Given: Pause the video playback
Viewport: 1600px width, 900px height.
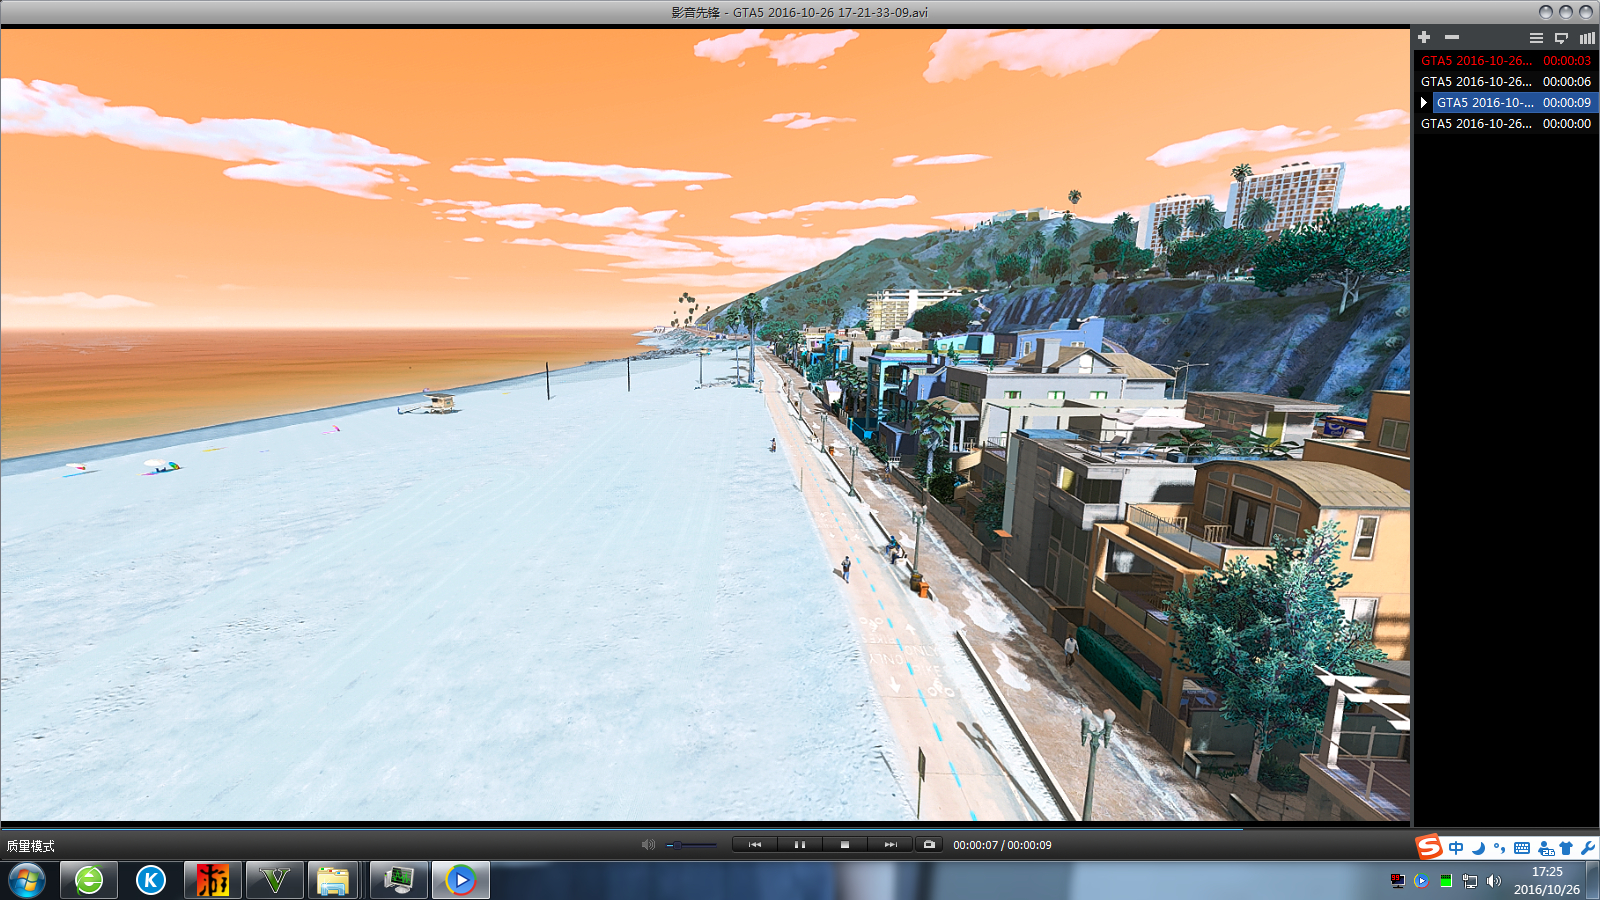Looking at the screenshot, I should (800, 845).
